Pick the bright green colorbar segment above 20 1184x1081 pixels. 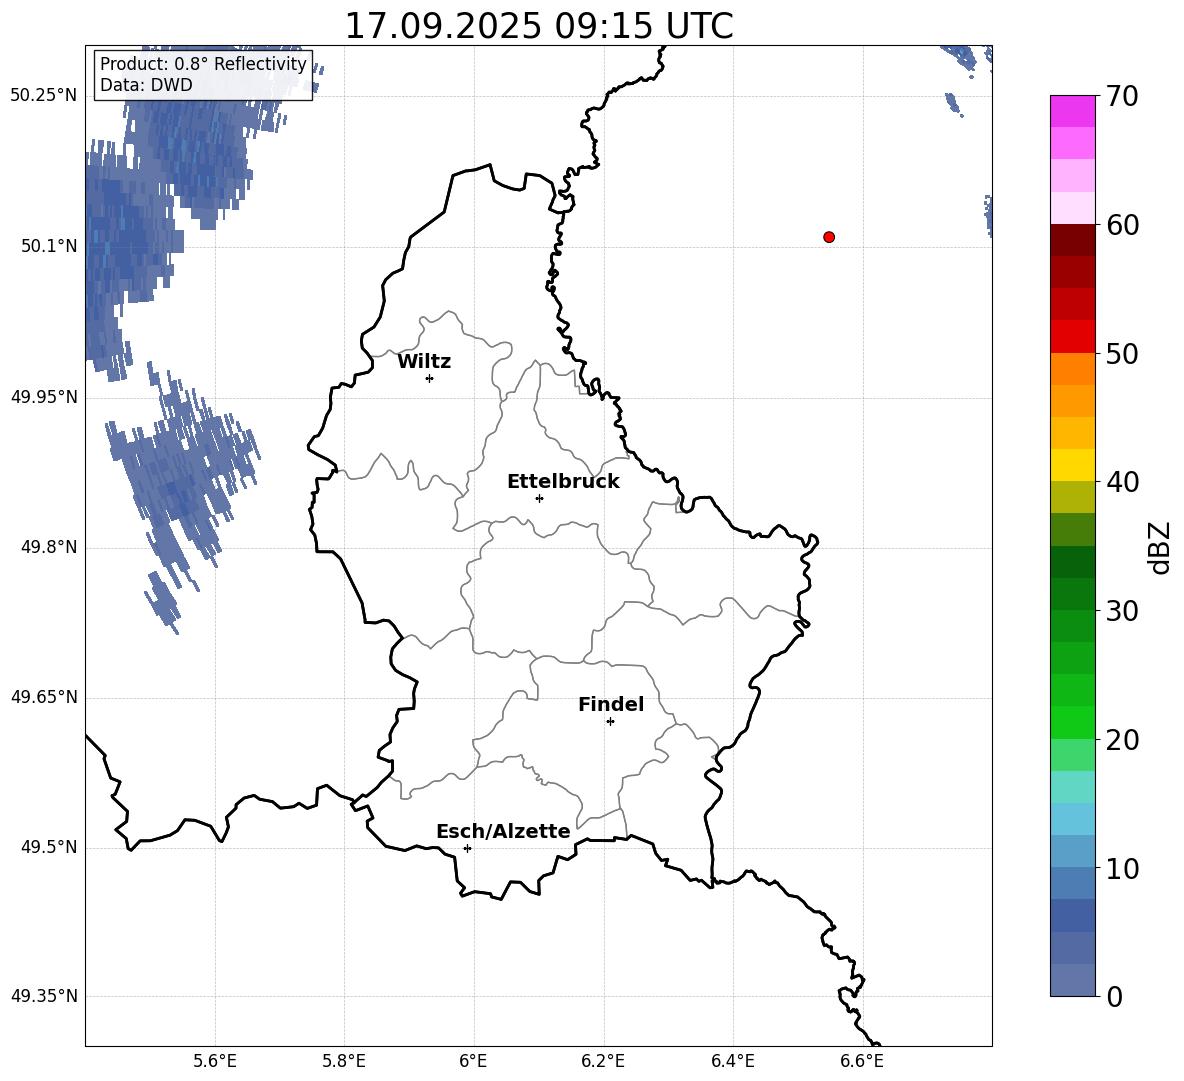click(1073, 722)
